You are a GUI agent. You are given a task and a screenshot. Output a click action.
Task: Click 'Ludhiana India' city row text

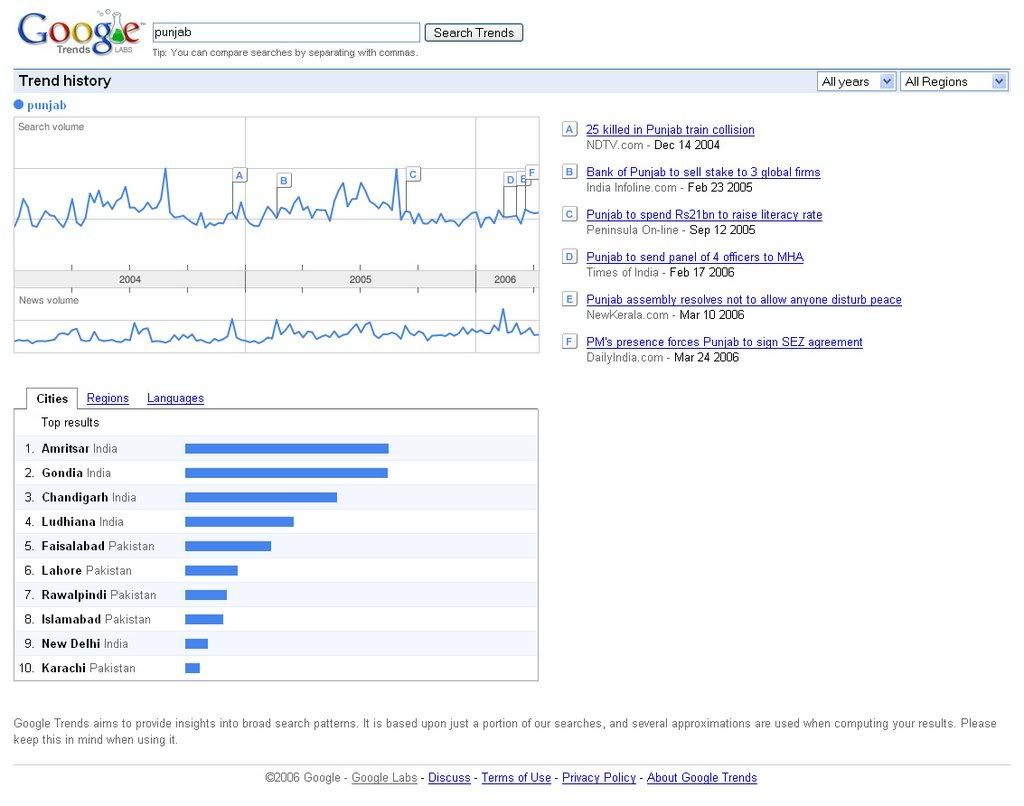point(82,522)
